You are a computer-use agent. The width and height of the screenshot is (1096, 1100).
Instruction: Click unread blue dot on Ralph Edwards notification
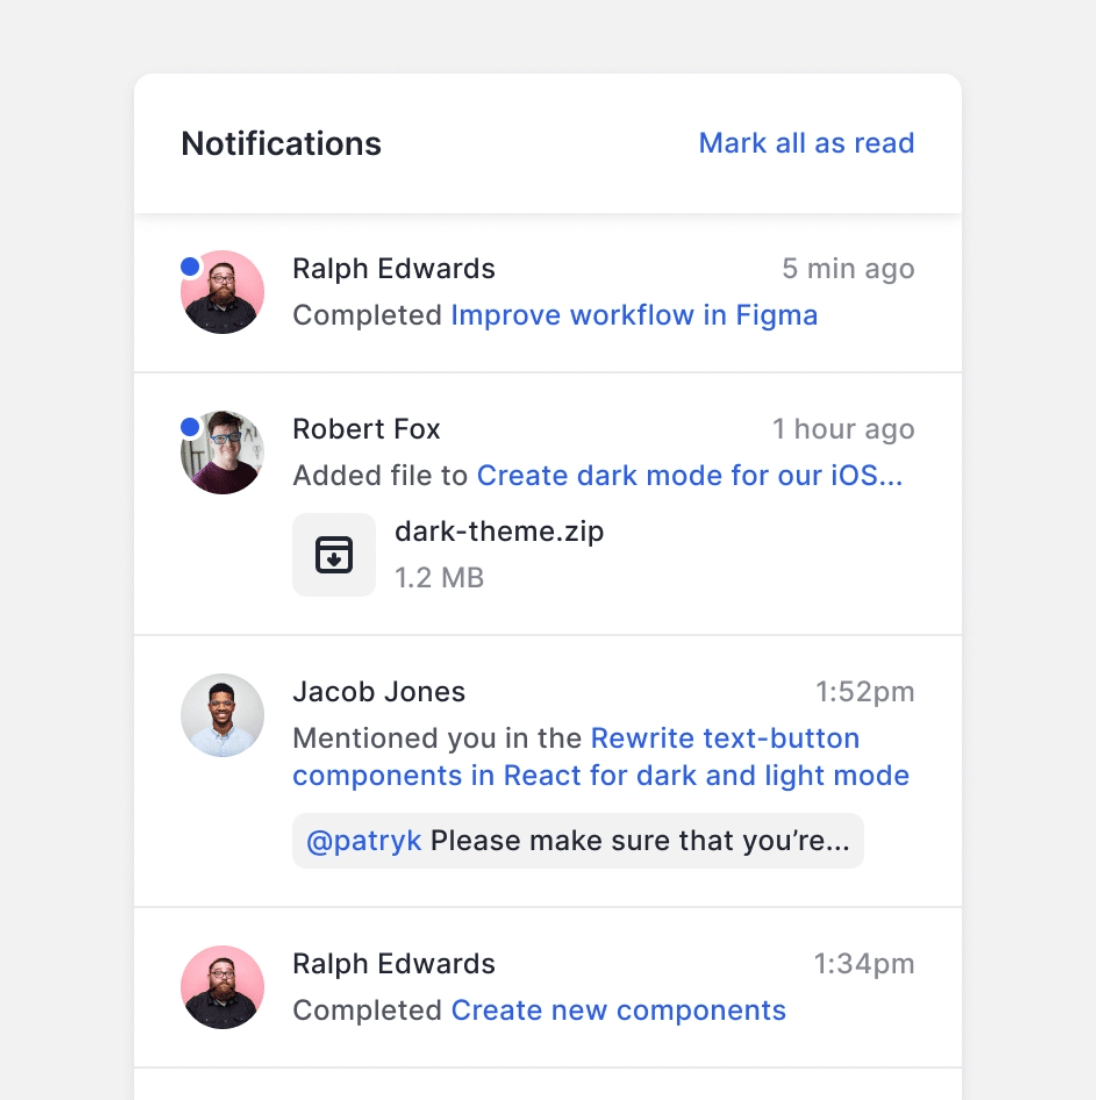point(190,267)
